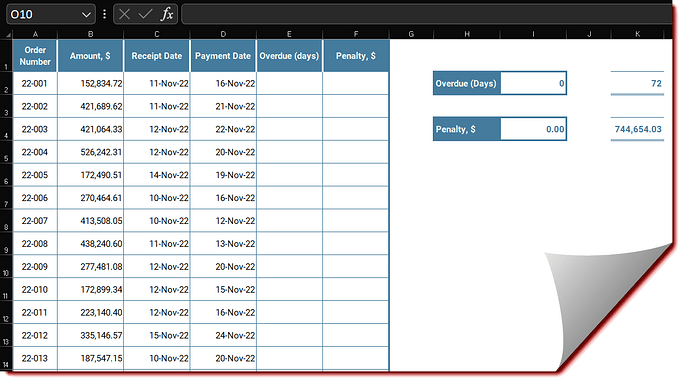Open the Name Box dropdown arrow
The image size is (690, 389).
[x=86, y=15]
